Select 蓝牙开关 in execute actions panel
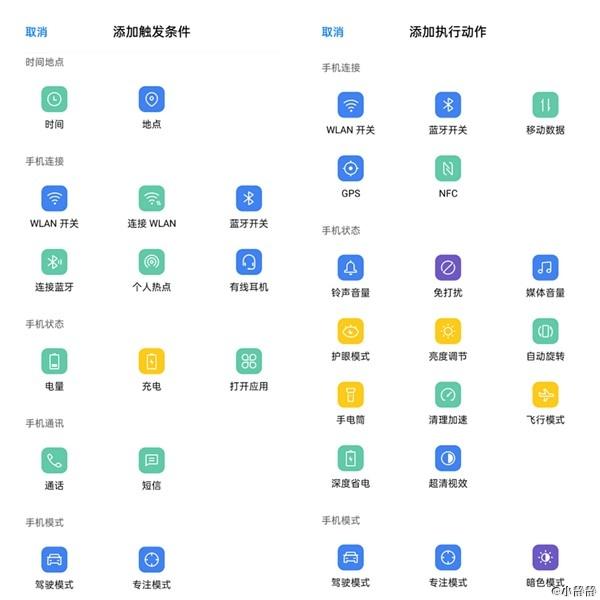Image resolution: width=600 pixels, height=600 pixels. coord(448,105)
